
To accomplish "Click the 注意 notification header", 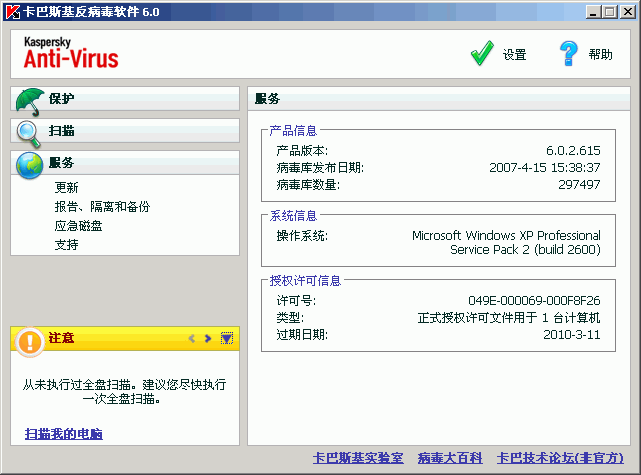I will tap(125, 338).
